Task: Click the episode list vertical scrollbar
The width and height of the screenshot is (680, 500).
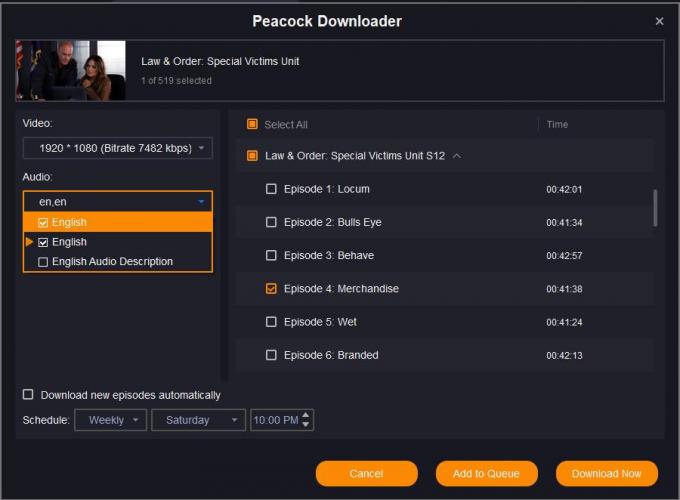Action: [x=655, y=208]
